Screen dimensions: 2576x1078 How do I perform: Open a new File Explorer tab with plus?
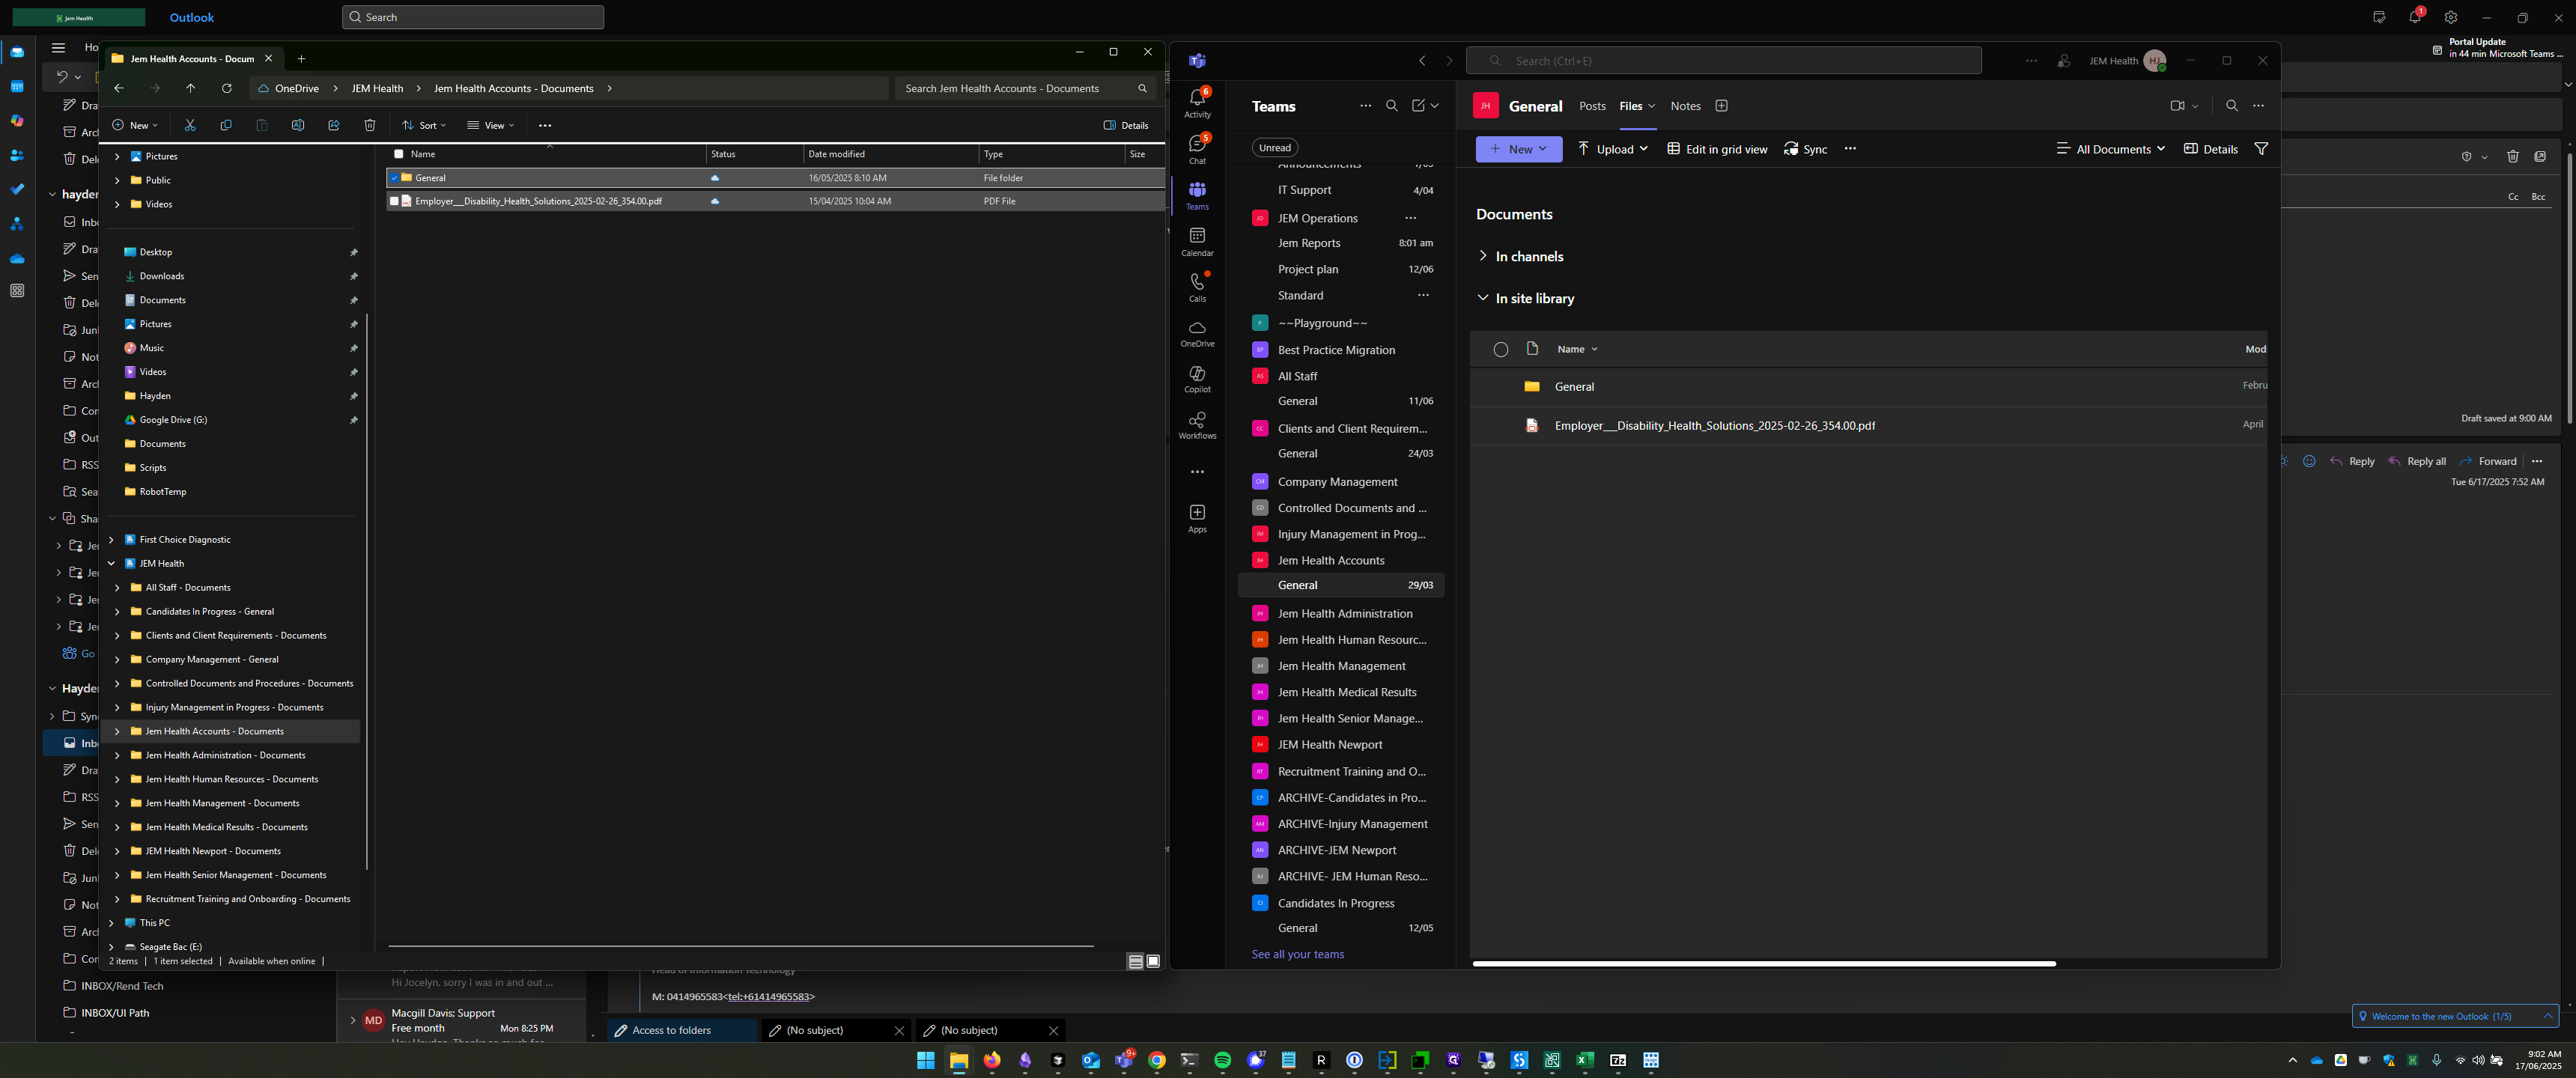[301, 58]
